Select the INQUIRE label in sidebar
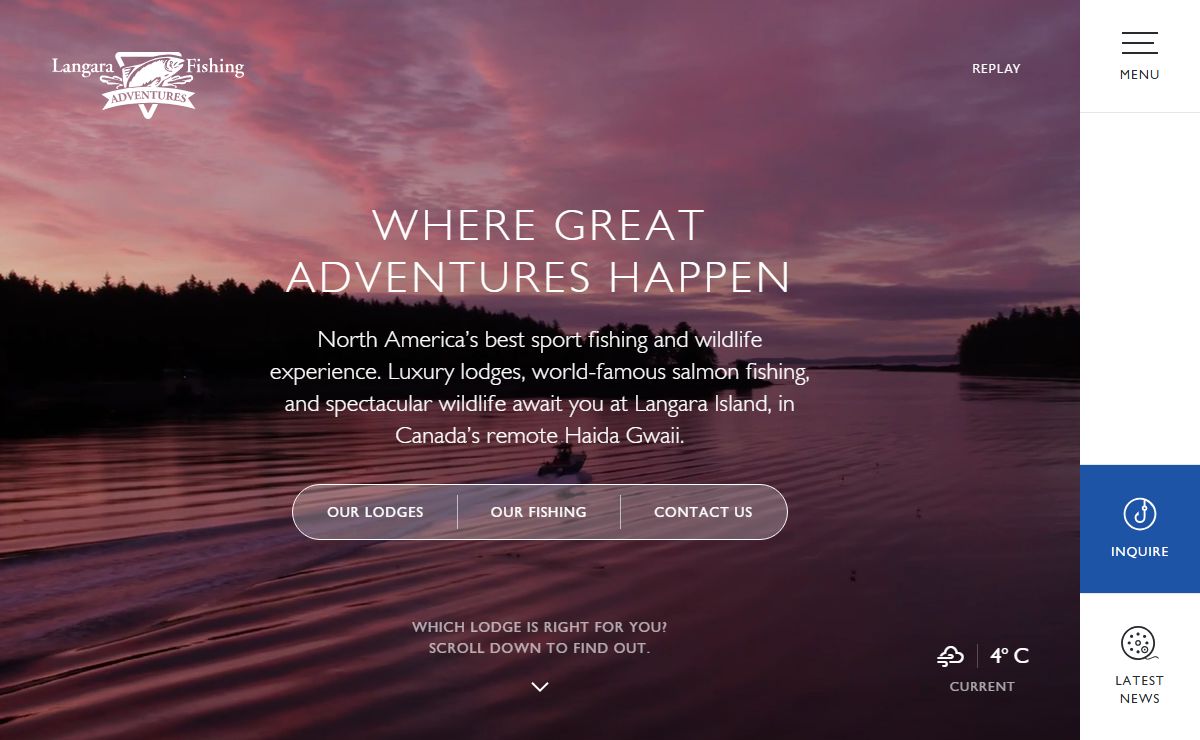 1139,552
